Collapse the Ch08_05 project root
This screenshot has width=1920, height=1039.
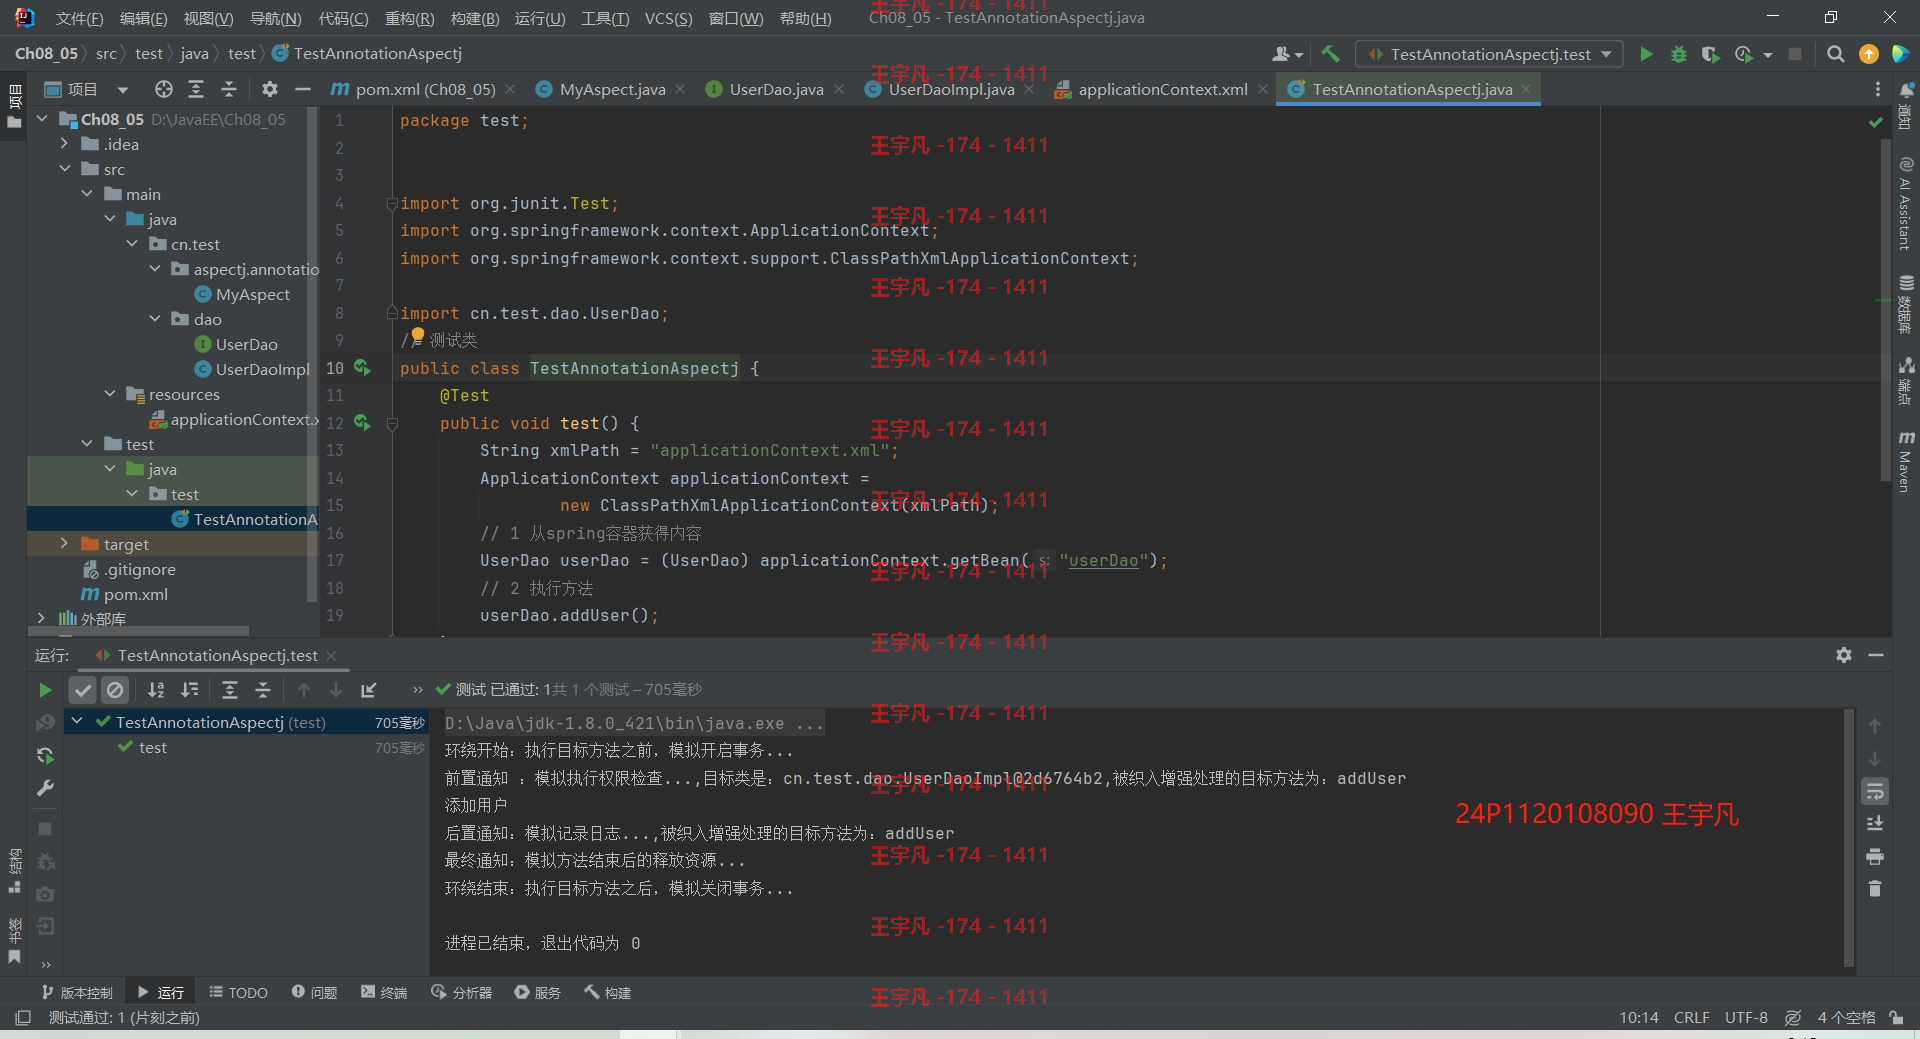[x=42, y=119]
